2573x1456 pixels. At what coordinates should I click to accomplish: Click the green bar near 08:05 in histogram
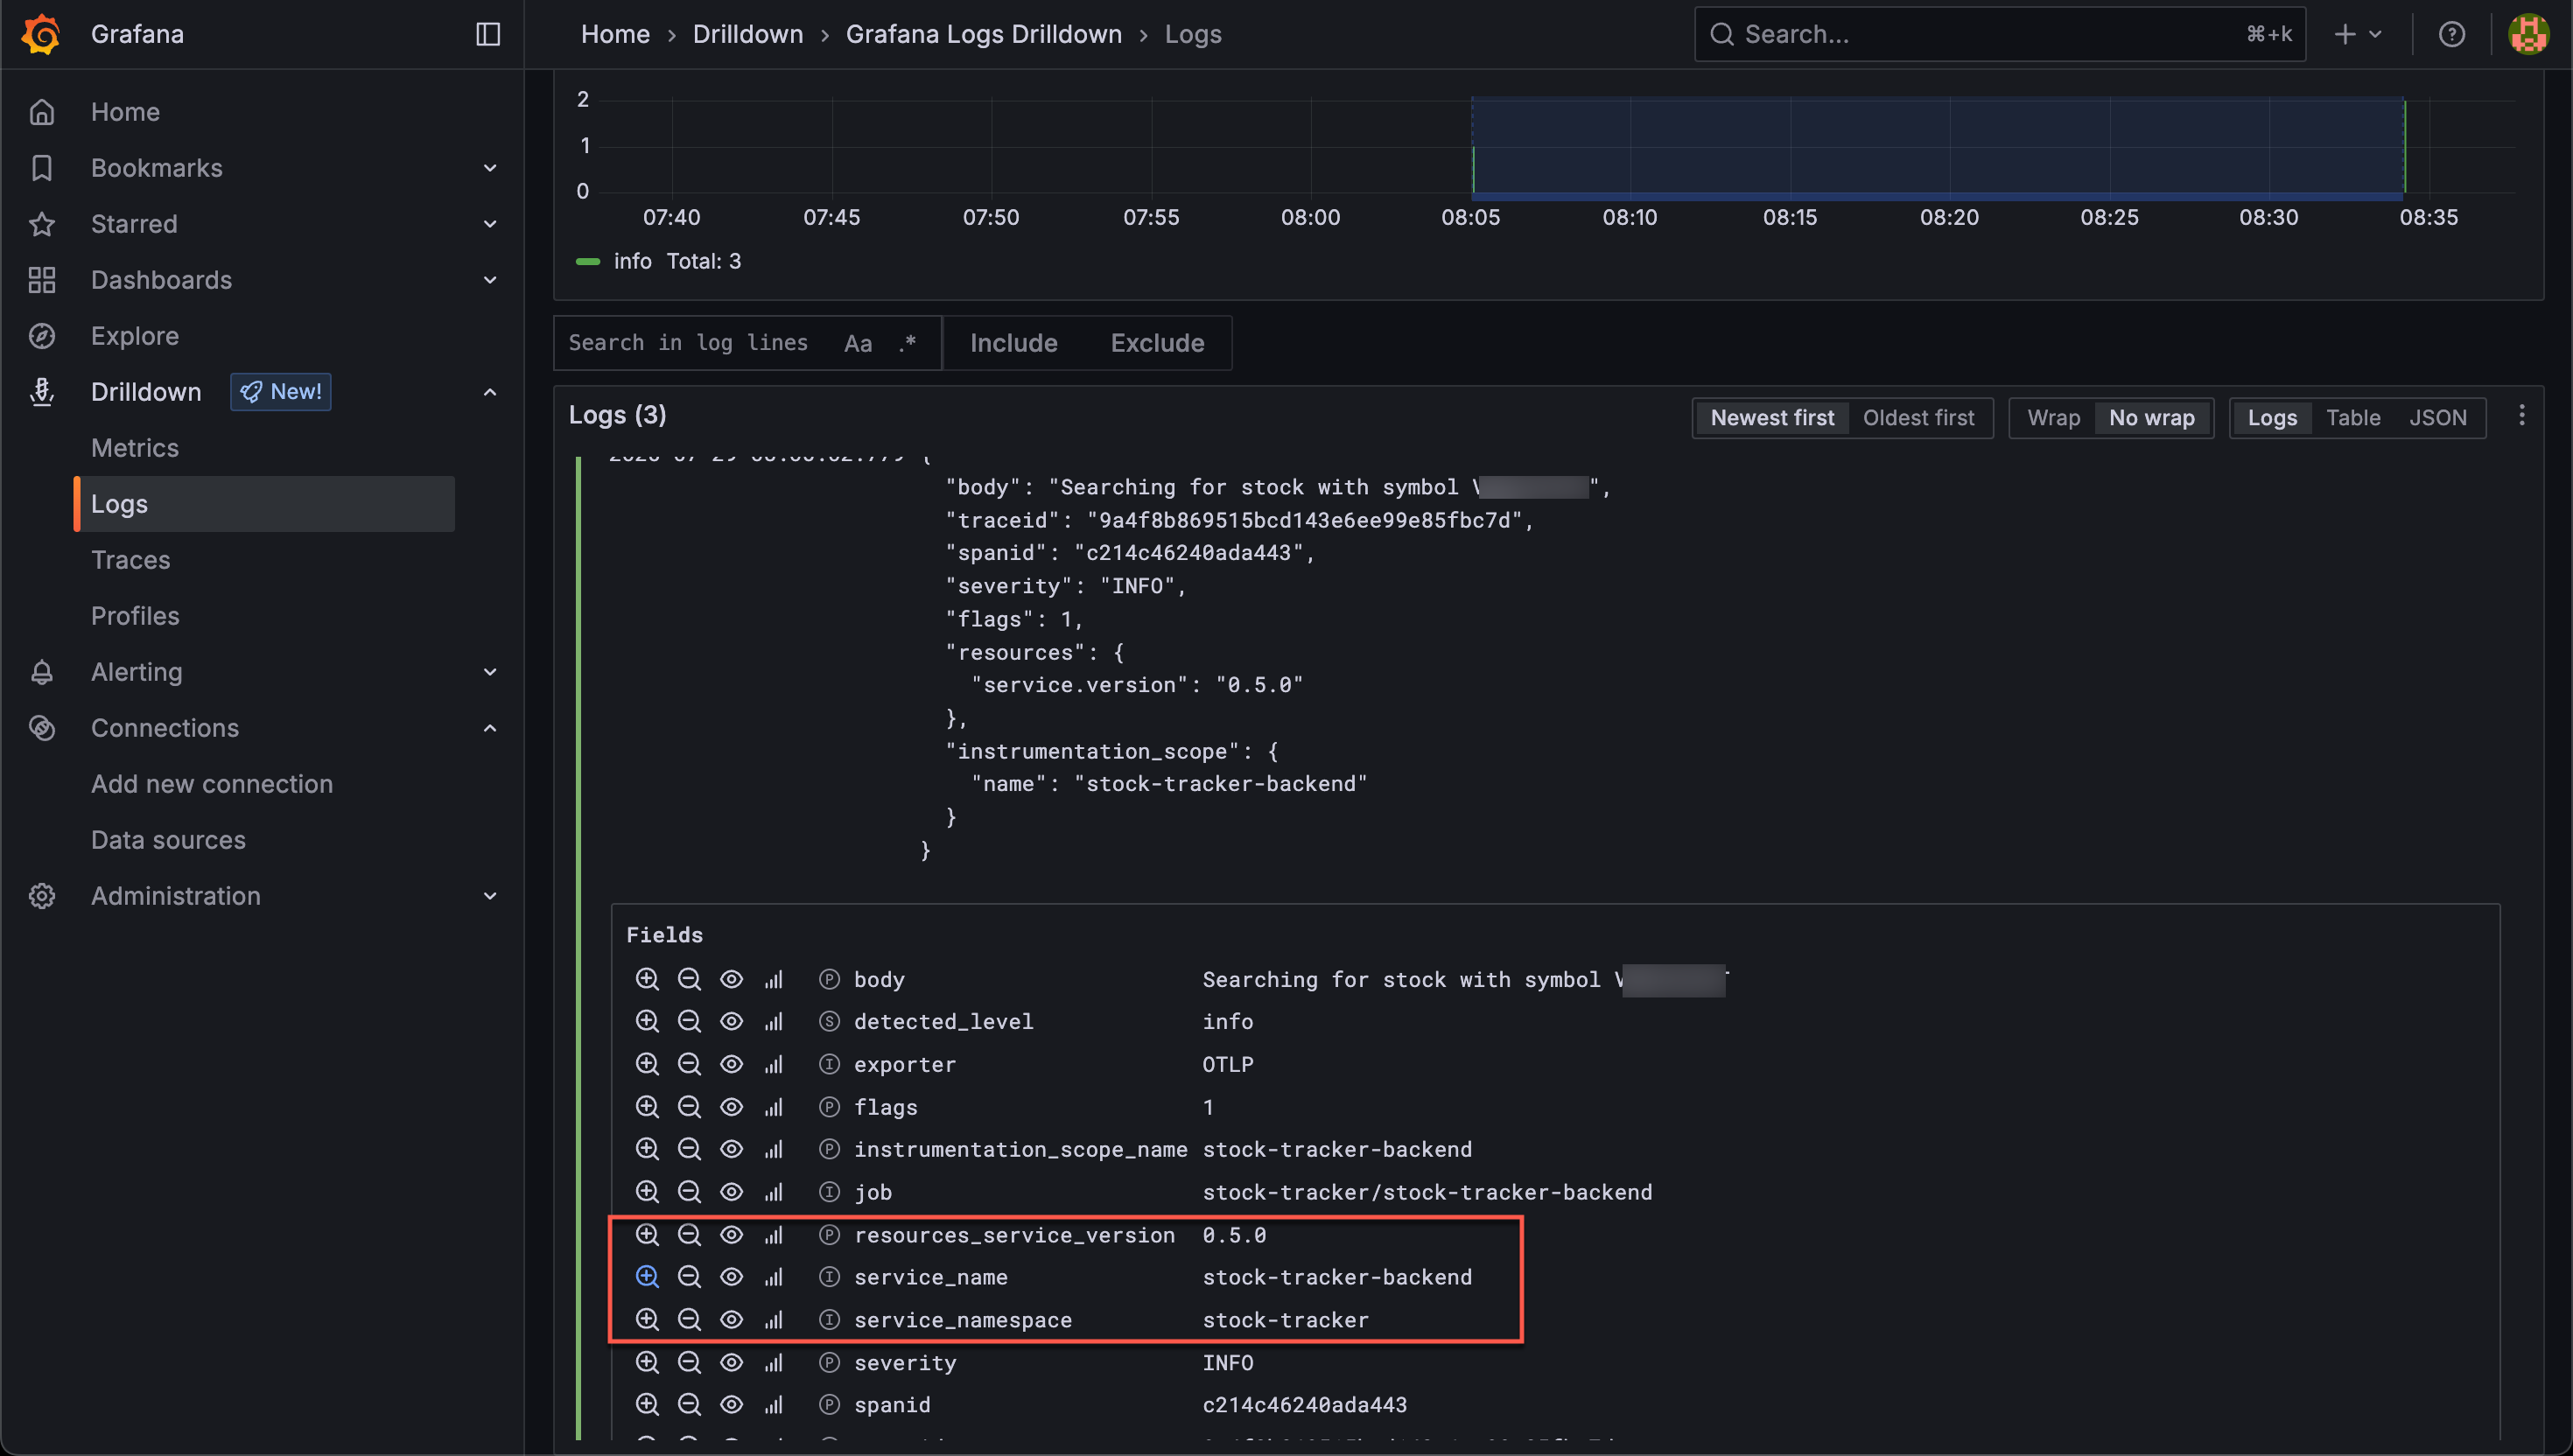(1473, 168)
